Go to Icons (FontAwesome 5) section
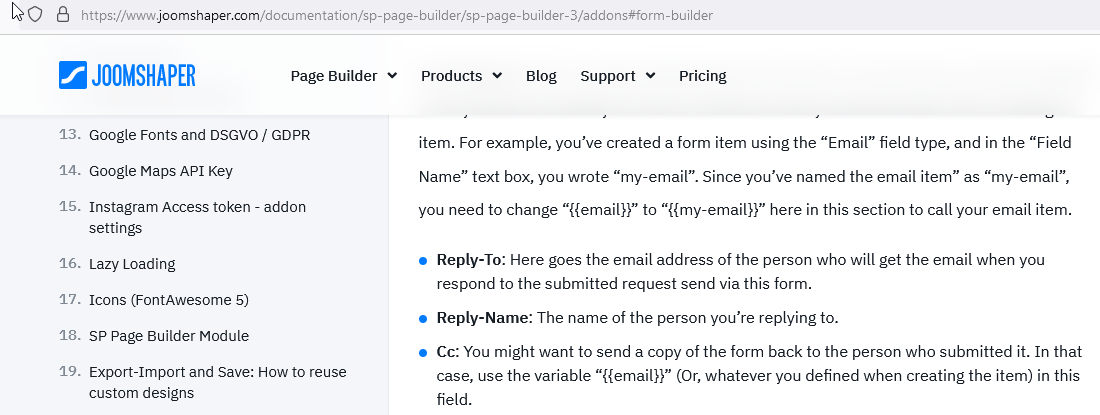This screenshot has height=415, width=1100. point(169,300)
